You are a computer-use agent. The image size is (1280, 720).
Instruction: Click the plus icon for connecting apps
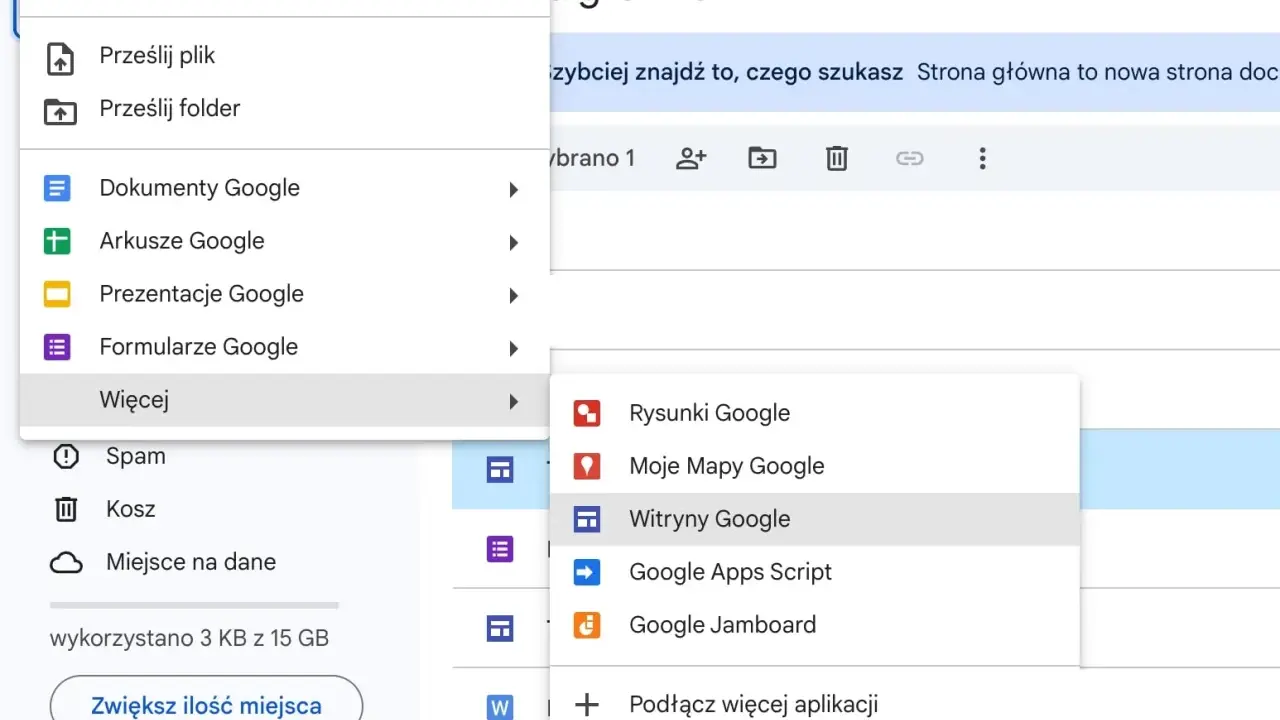tap(587, 704)
